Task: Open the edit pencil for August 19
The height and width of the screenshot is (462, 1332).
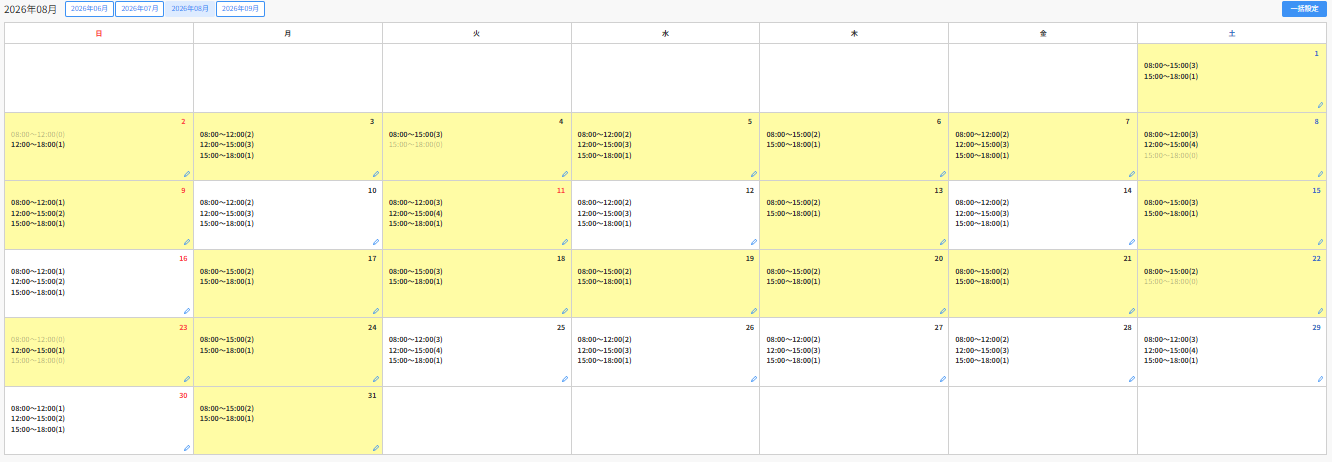Action: click(754, 310)
